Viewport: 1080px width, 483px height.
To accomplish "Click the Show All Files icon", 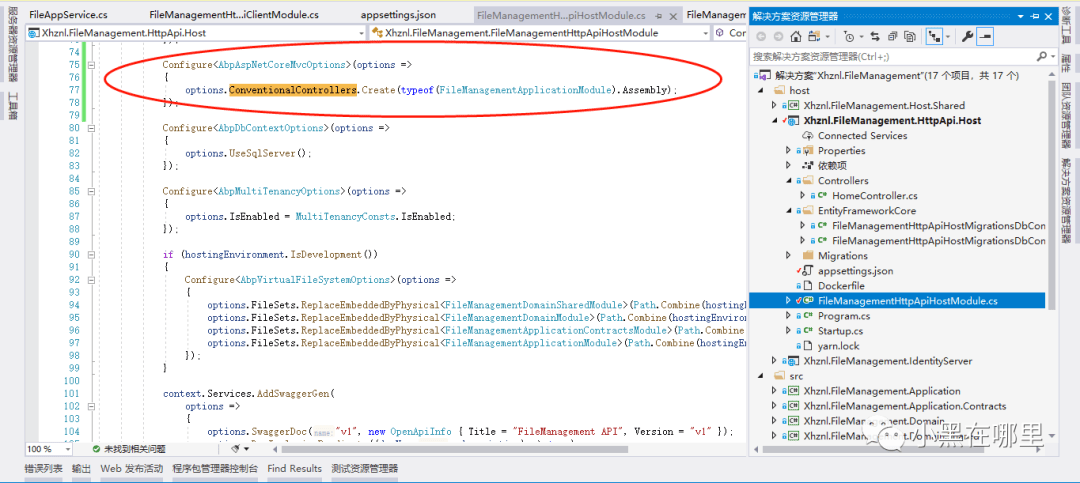I will (x=912, y=36).
